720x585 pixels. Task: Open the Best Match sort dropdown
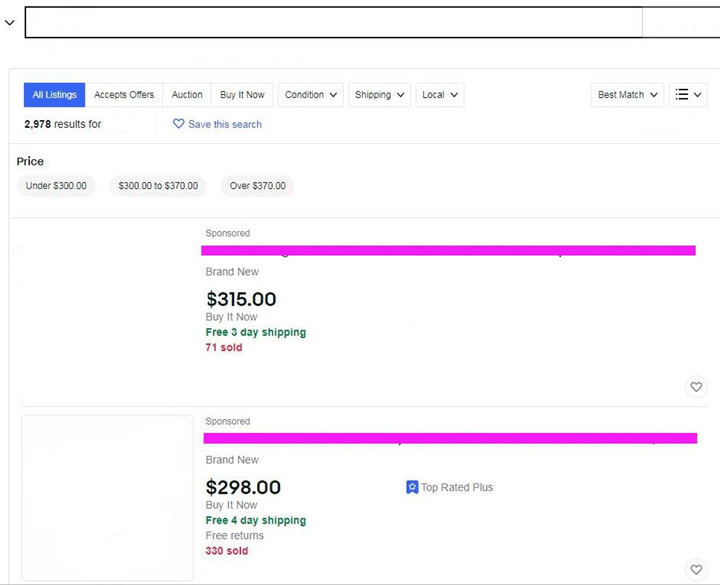(x=627, y=95)
